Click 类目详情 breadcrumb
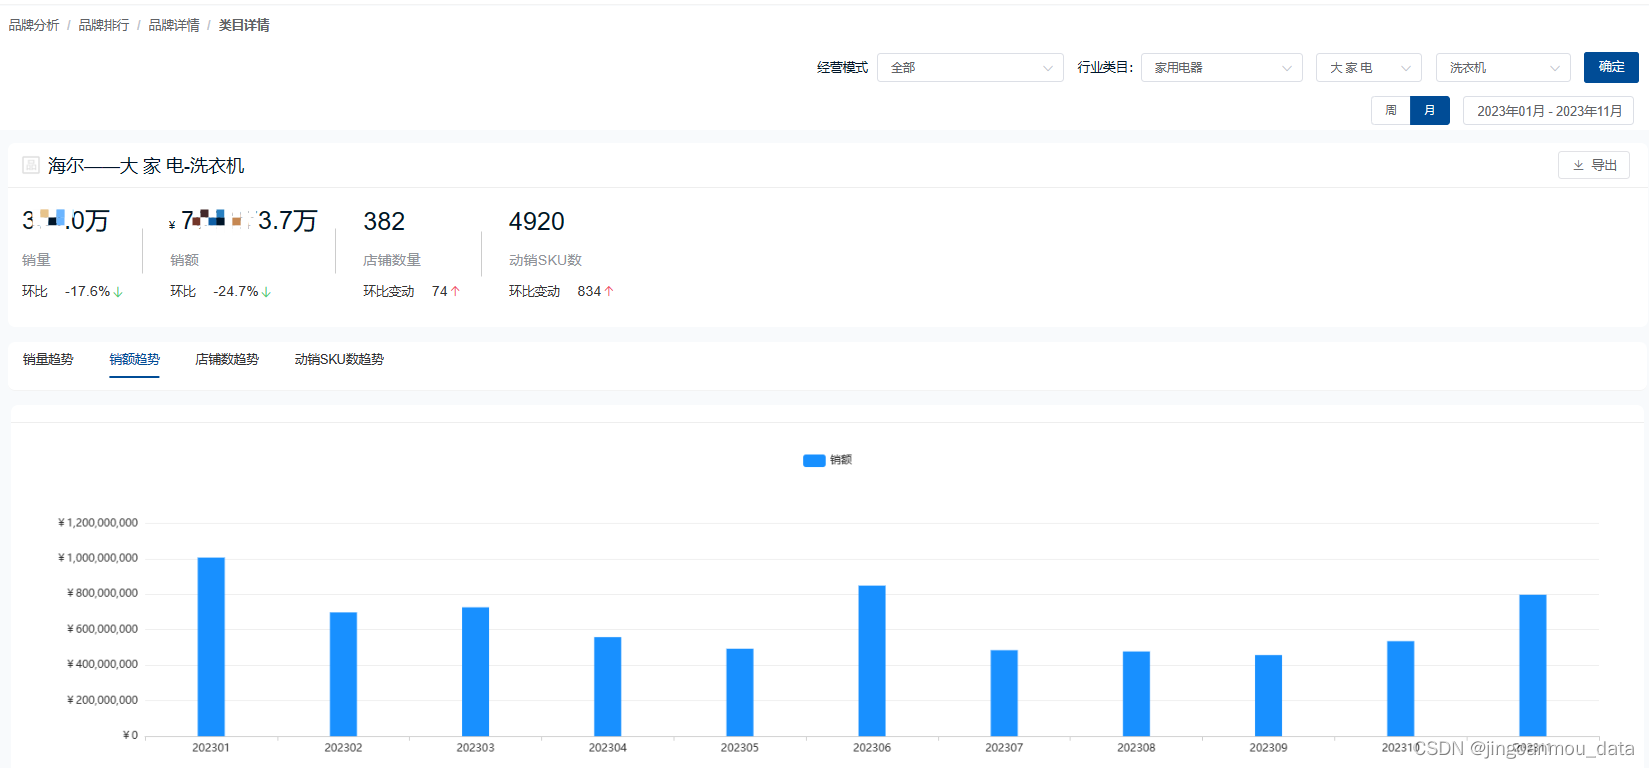 click(244, 25)
